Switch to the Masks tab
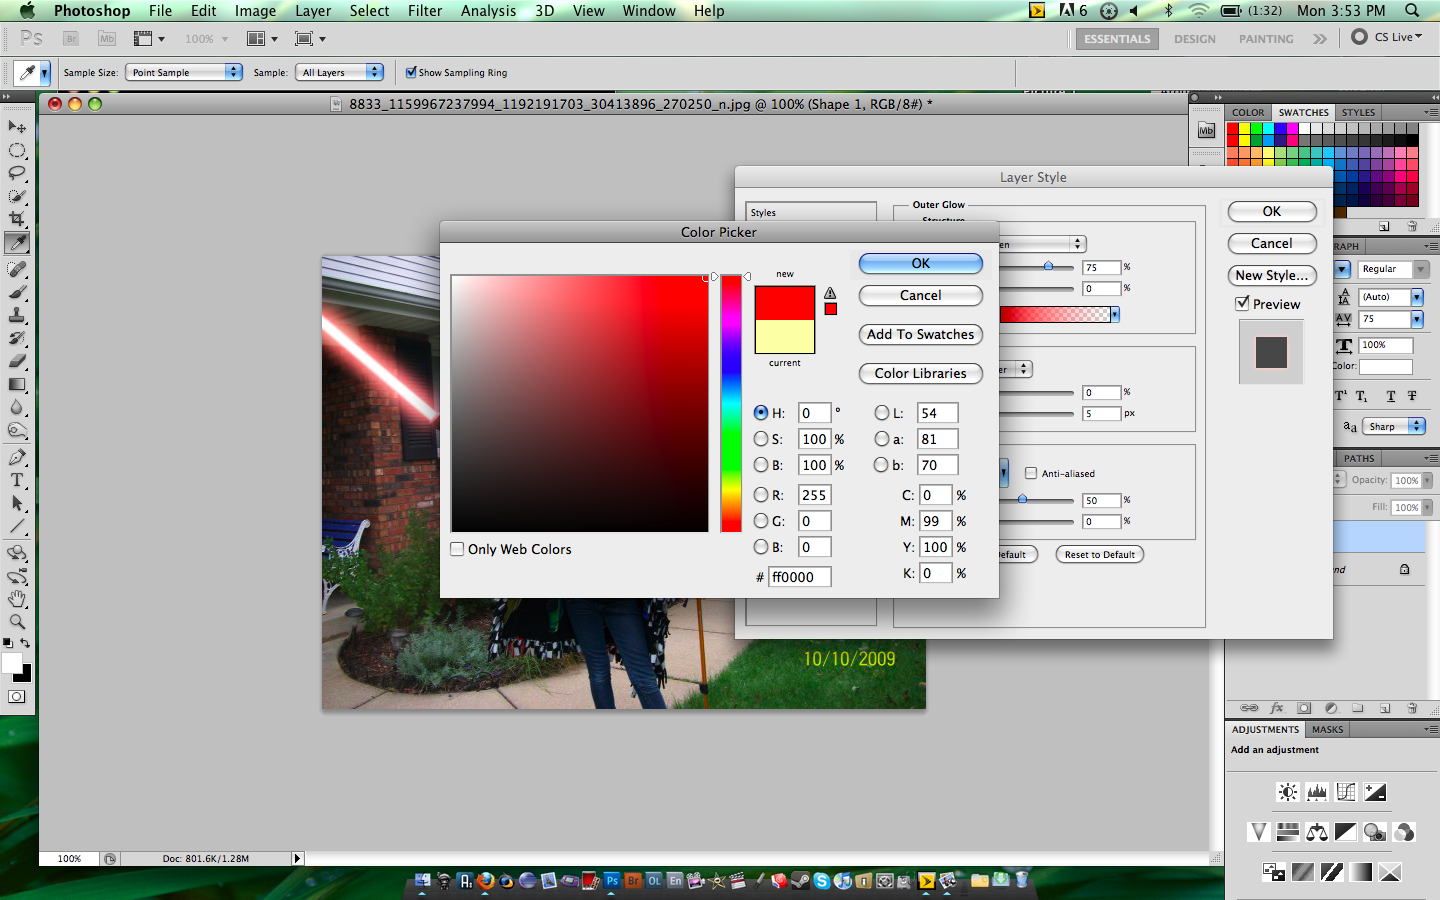Image resolution: width=1440 pixels, height=900 pixels. tap(1327, 730)
